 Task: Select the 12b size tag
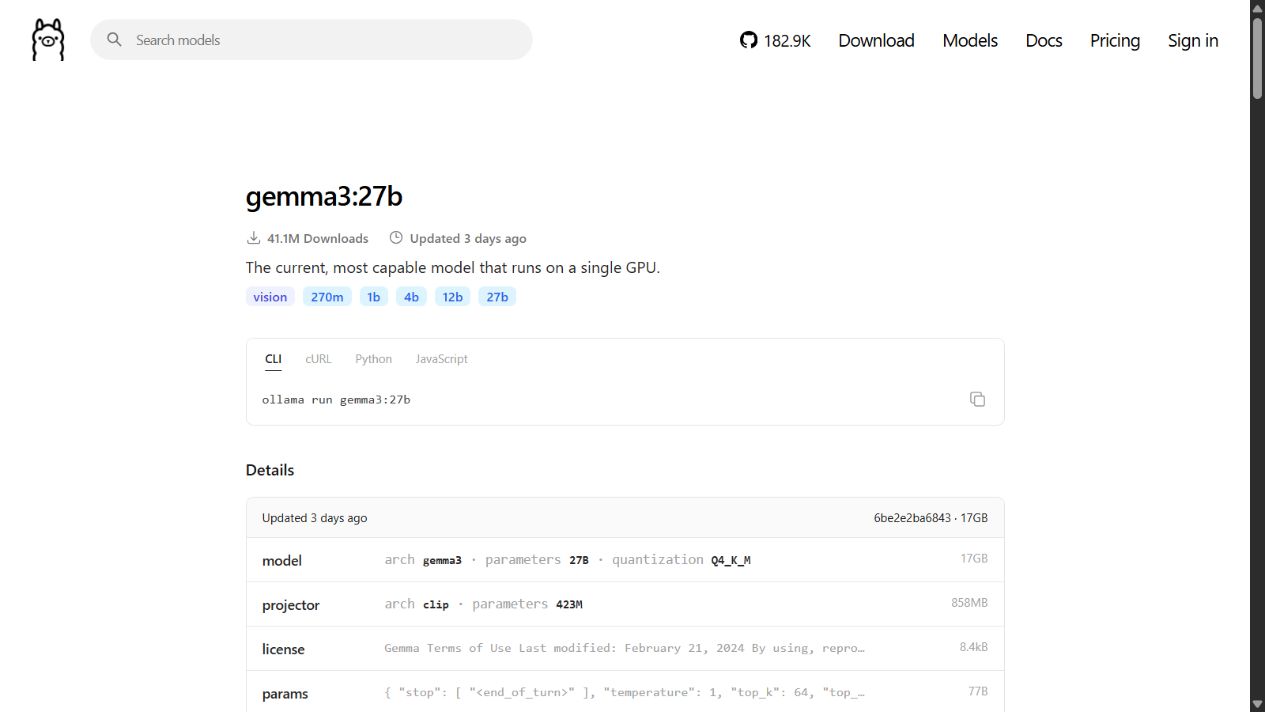(x=453, y=297)
